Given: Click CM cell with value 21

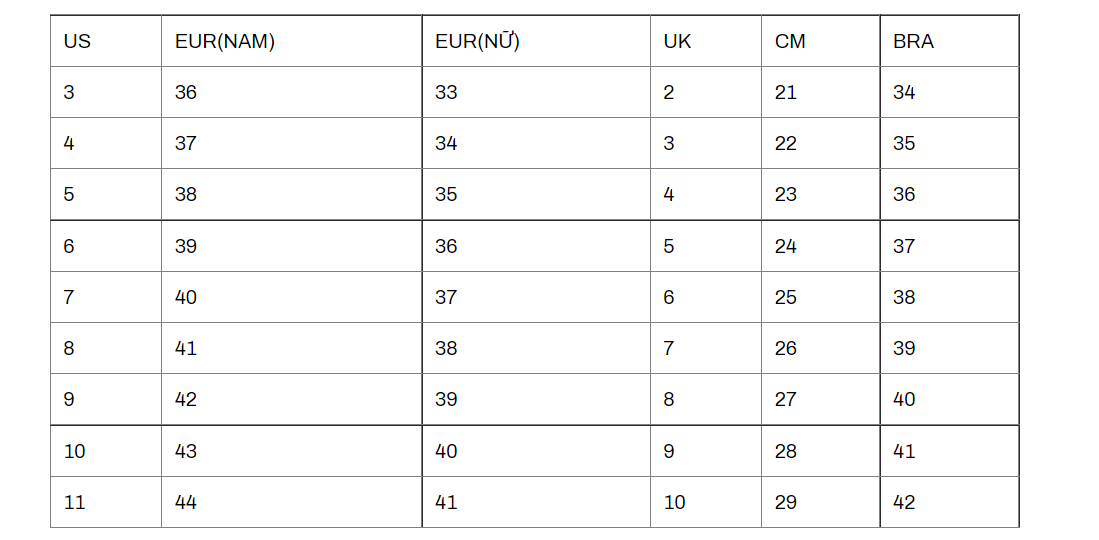Looking at the screenshot, I should pos(820,92).
